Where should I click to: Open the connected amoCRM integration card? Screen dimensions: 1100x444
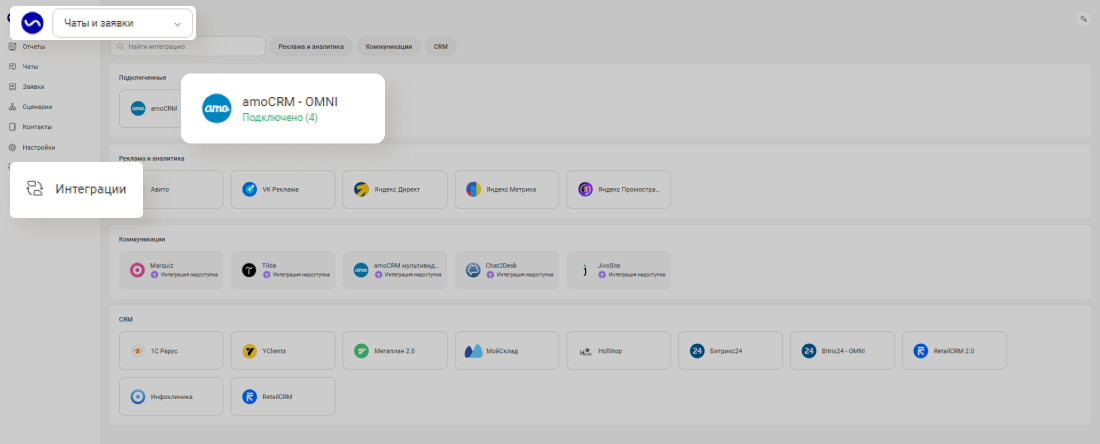click(150, 109)
